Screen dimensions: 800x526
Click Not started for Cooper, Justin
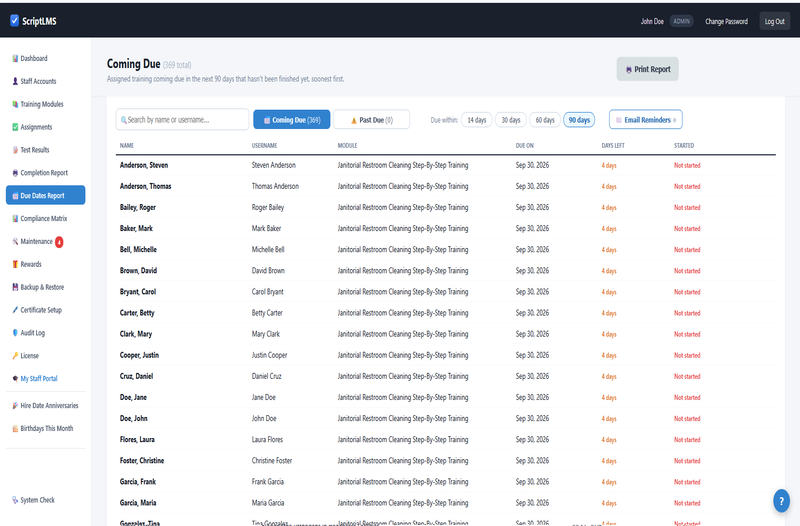click(687, 355)
